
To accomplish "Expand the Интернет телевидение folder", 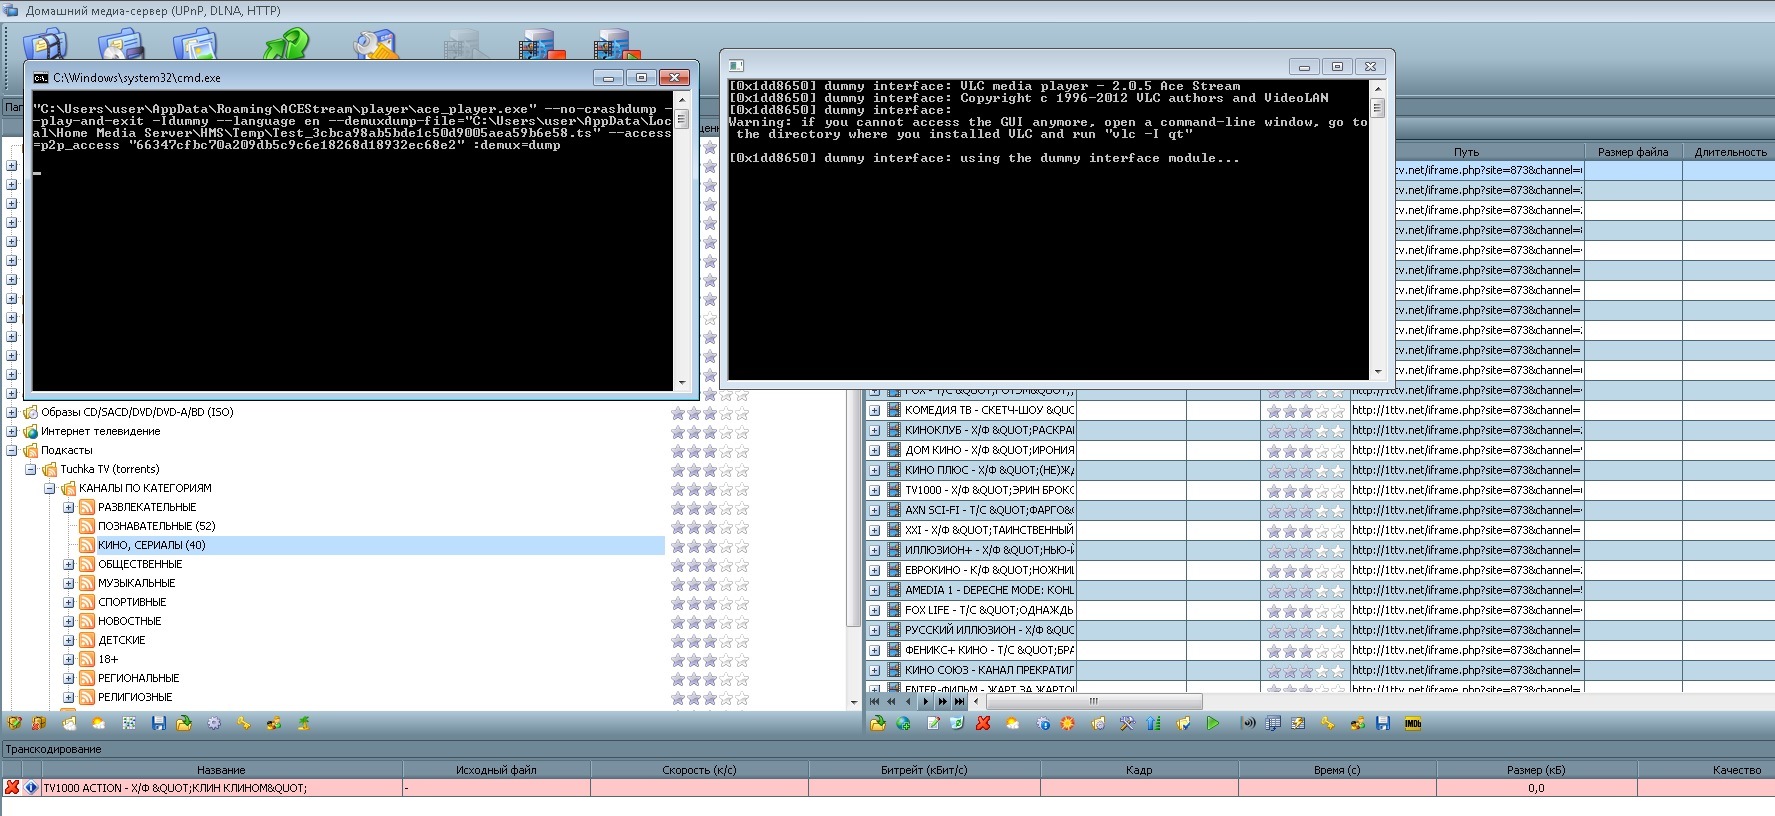I will pyautogui.click(x=12, y=431).
